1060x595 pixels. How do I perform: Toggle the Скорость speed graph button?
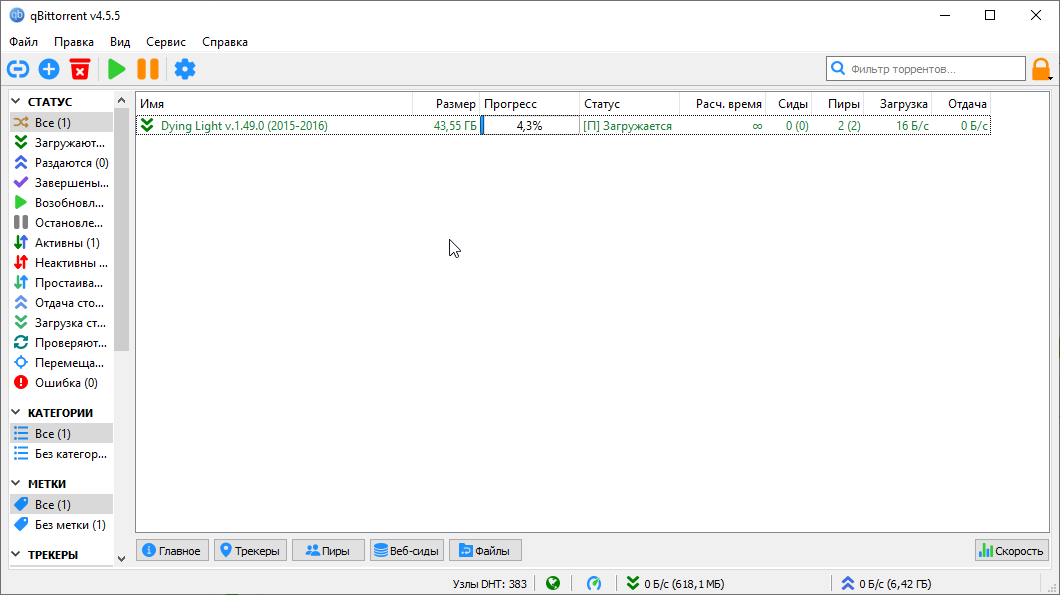coord(1011,550)
